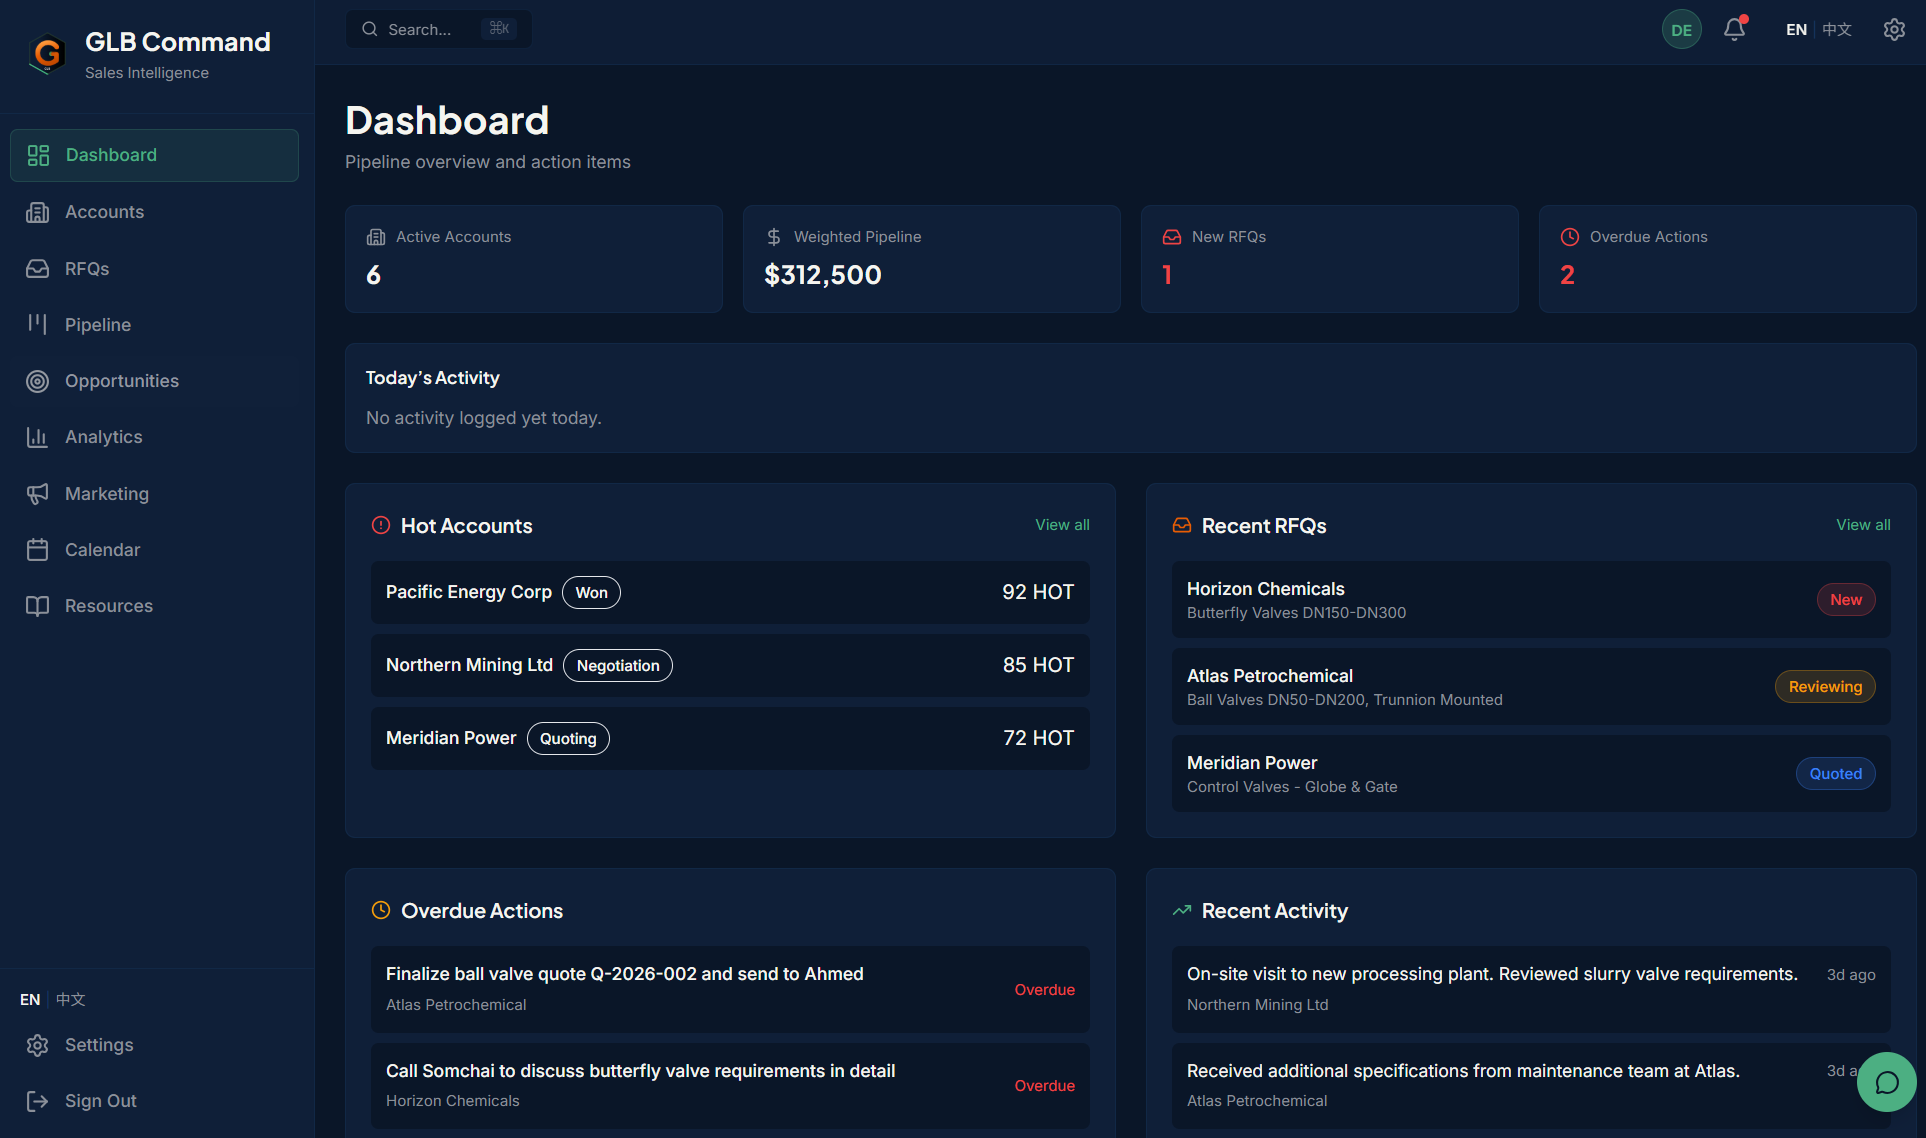This screenshot has width=1926, height=1138.
Task: Open RFQs via the envelope sidebar icon
Action: pos(37,268)
